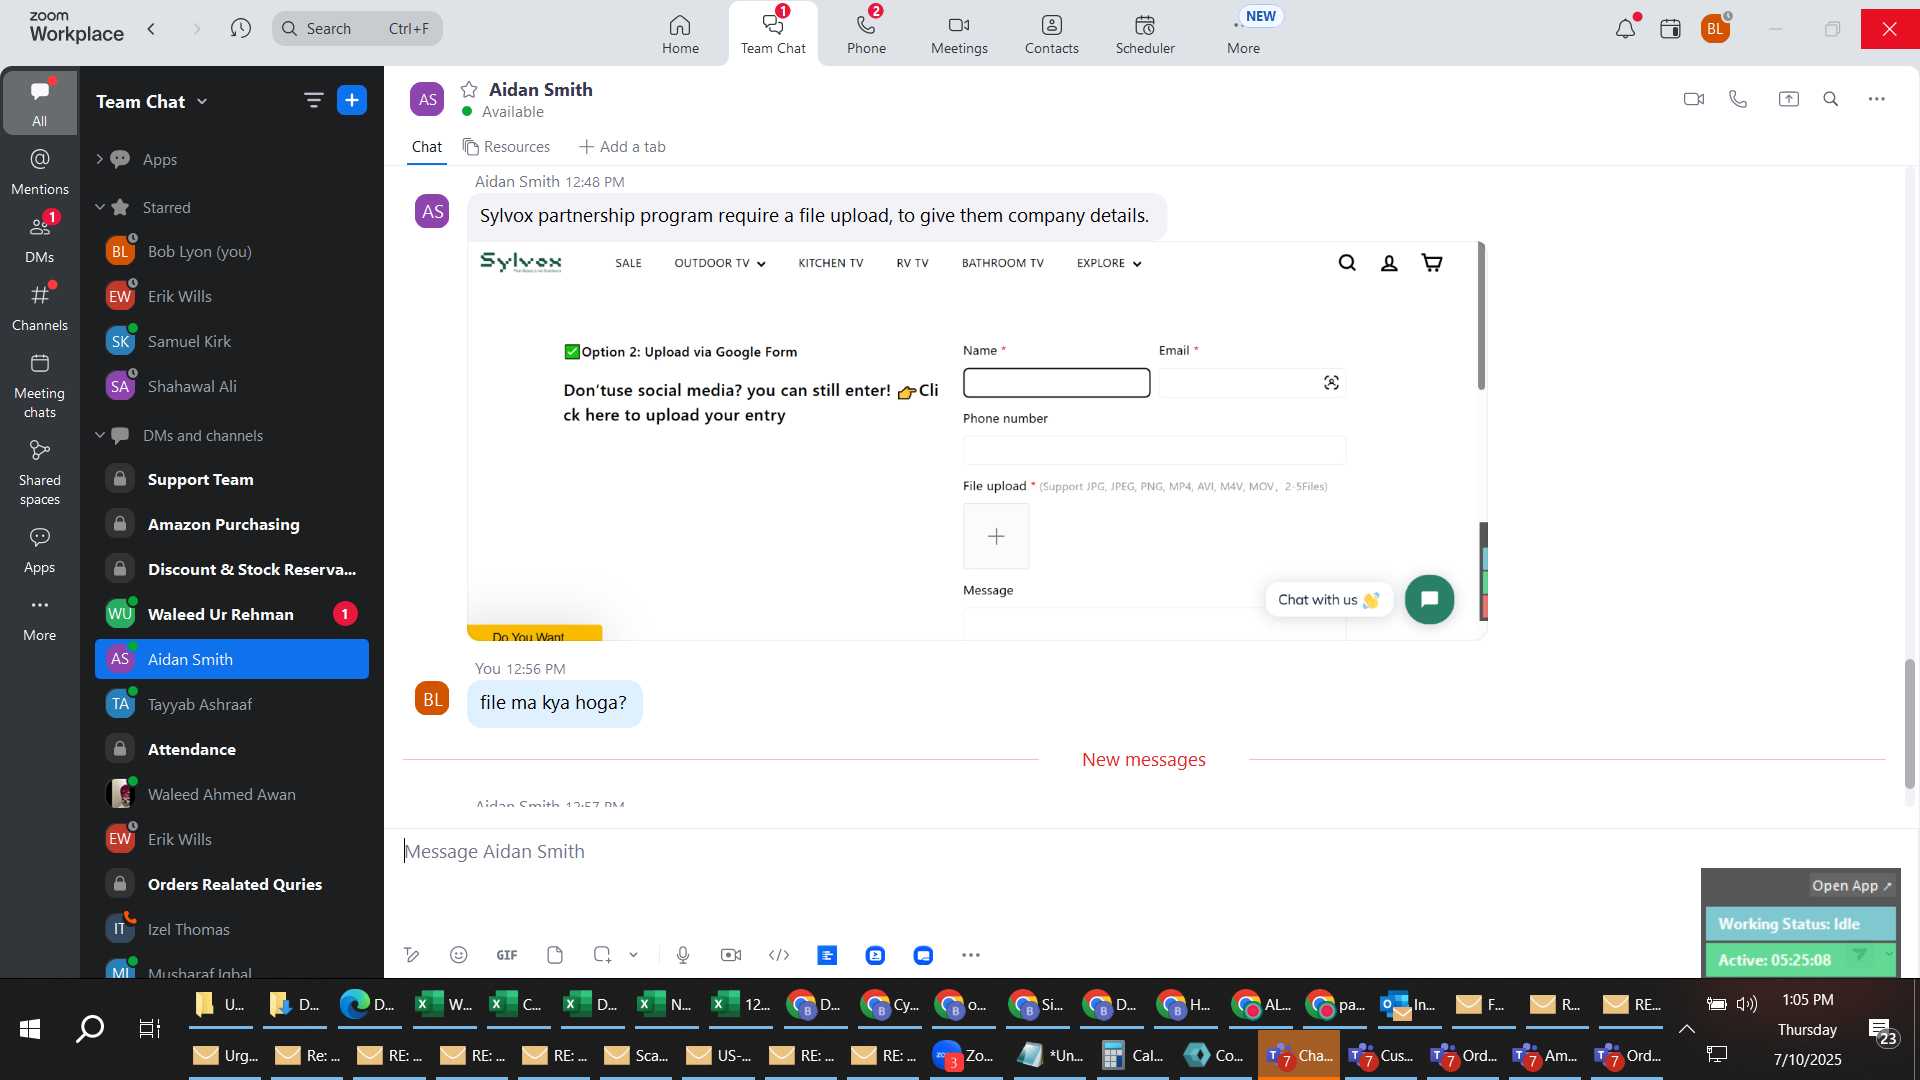This screenshot has width=1920, height=1080.
Task: Collapse the Starred section
Action: pos(99,207)
